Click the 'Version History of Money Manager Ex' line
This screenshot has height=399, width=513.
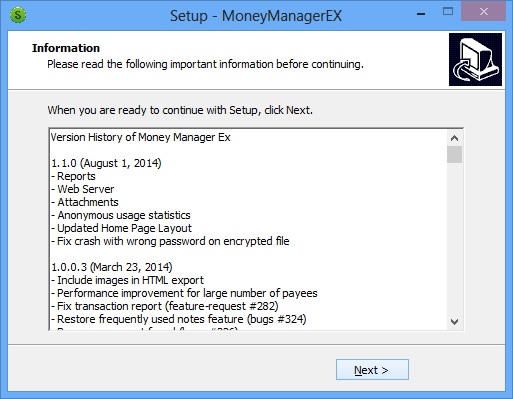pos(140,137)
